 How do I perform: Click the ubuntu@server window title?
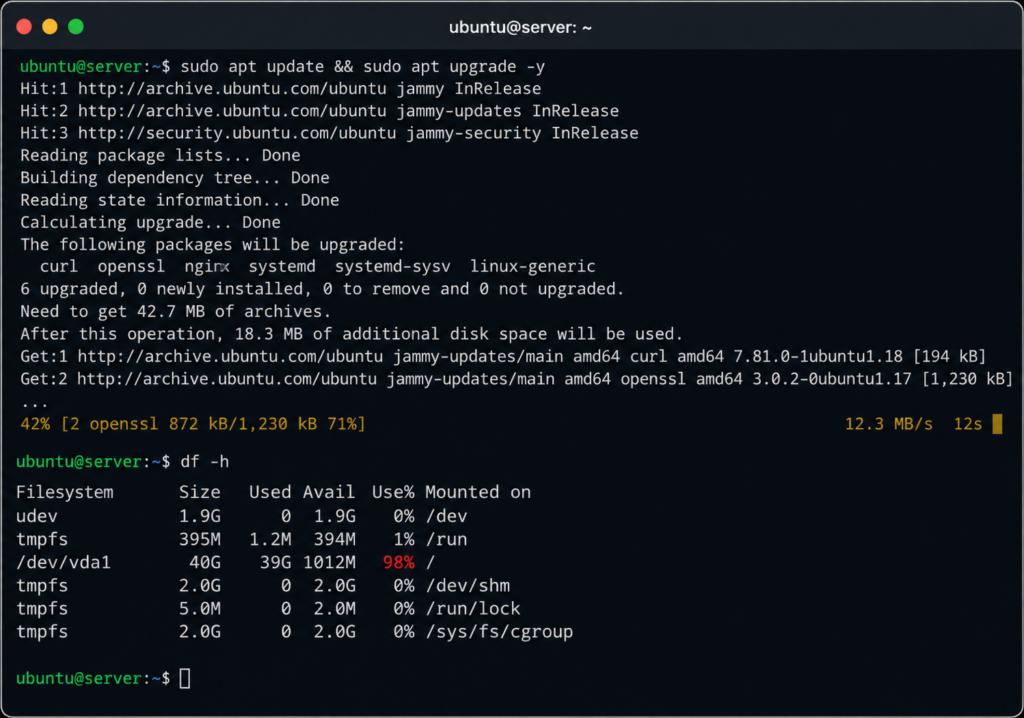tap(520, 27)
